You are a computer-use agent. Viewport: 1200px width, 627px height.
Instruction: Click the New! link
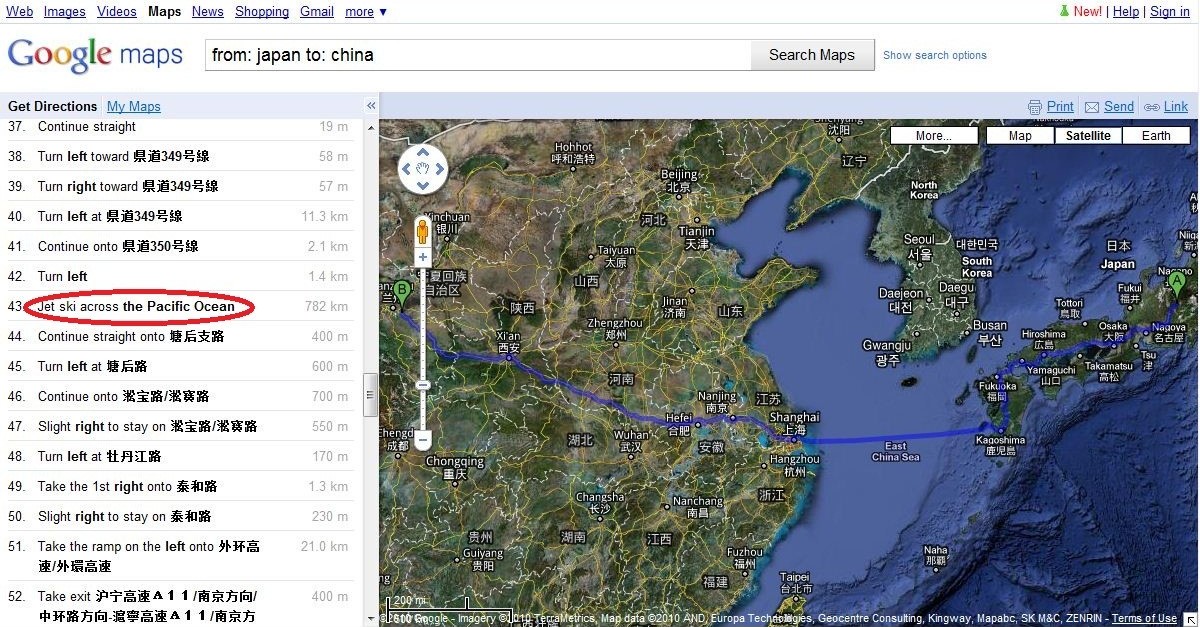(x=1088, y=12)
